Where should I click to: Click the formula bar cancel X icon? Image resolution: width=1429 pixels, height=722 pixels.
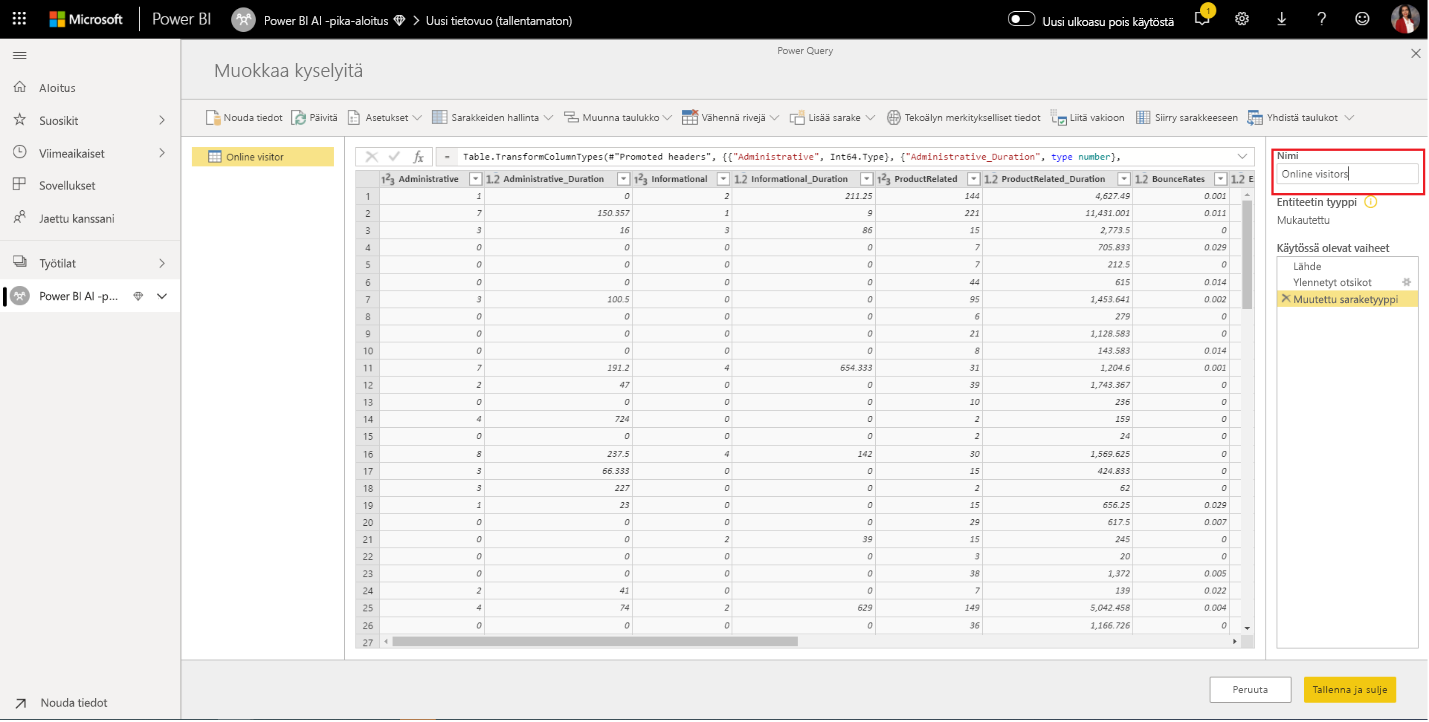pyautogui.click(x=371, y=157)
